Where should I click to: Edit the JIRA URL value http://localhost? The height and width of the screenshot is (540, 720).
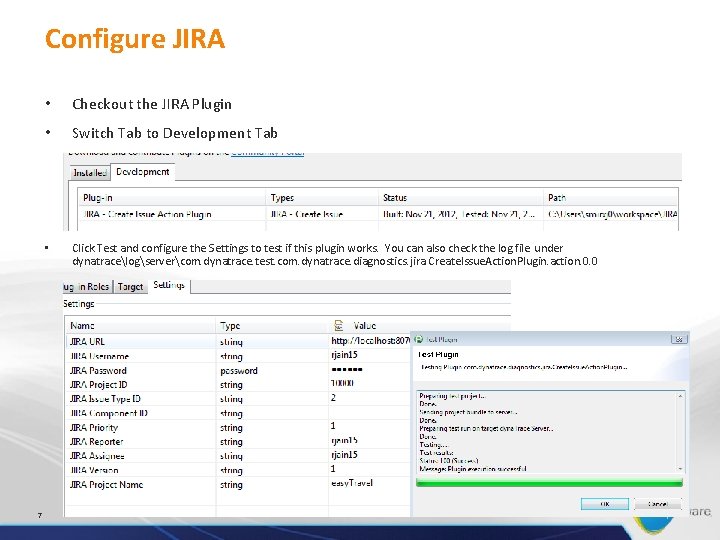click(370, 341)
